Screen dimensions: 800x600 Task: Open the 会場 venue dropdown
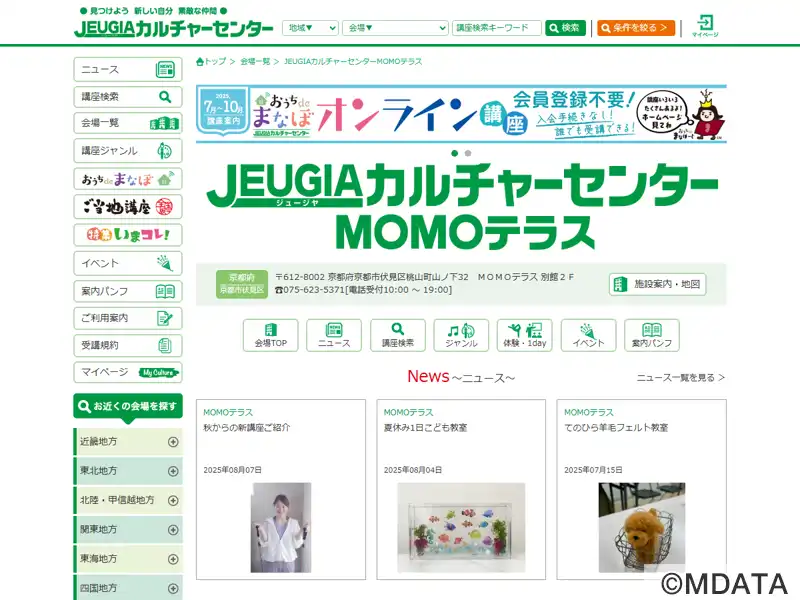(x=395, y=28)
